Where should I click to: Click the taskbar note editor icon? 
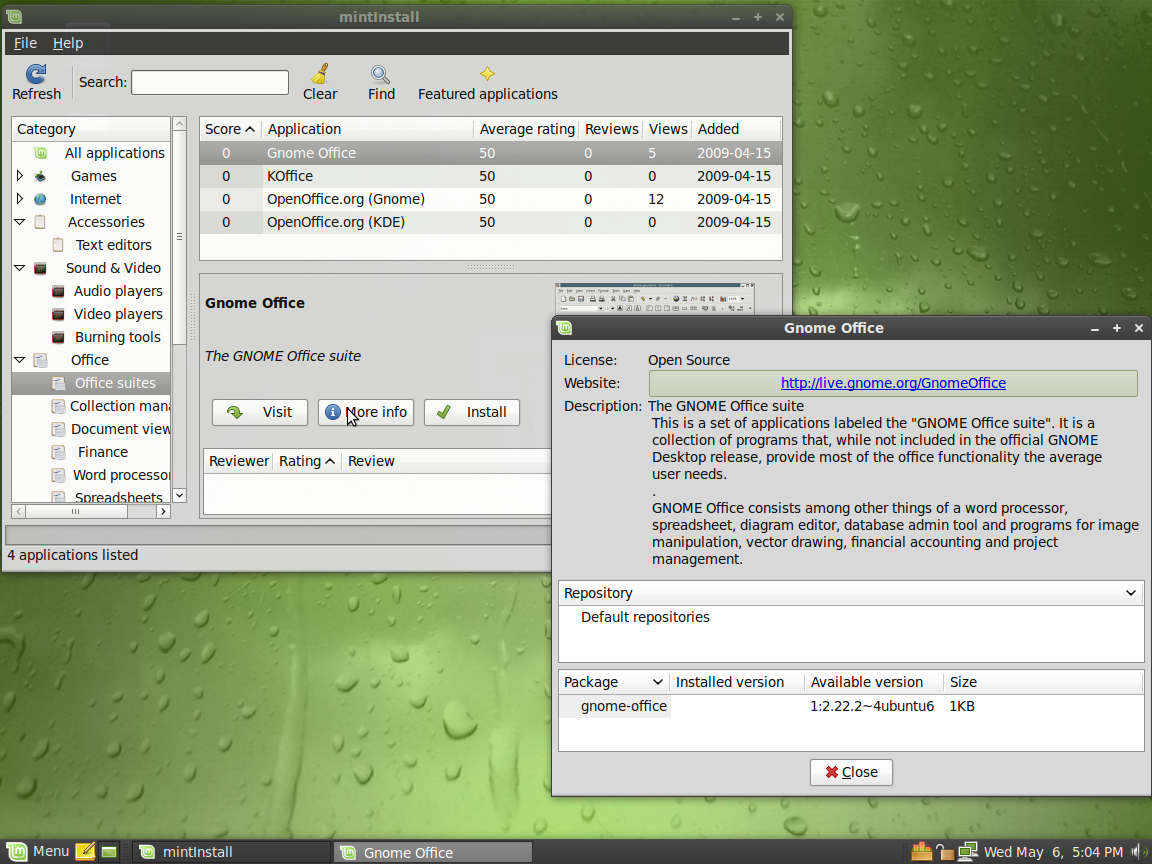pyautogui.click(x=85, y=852)
